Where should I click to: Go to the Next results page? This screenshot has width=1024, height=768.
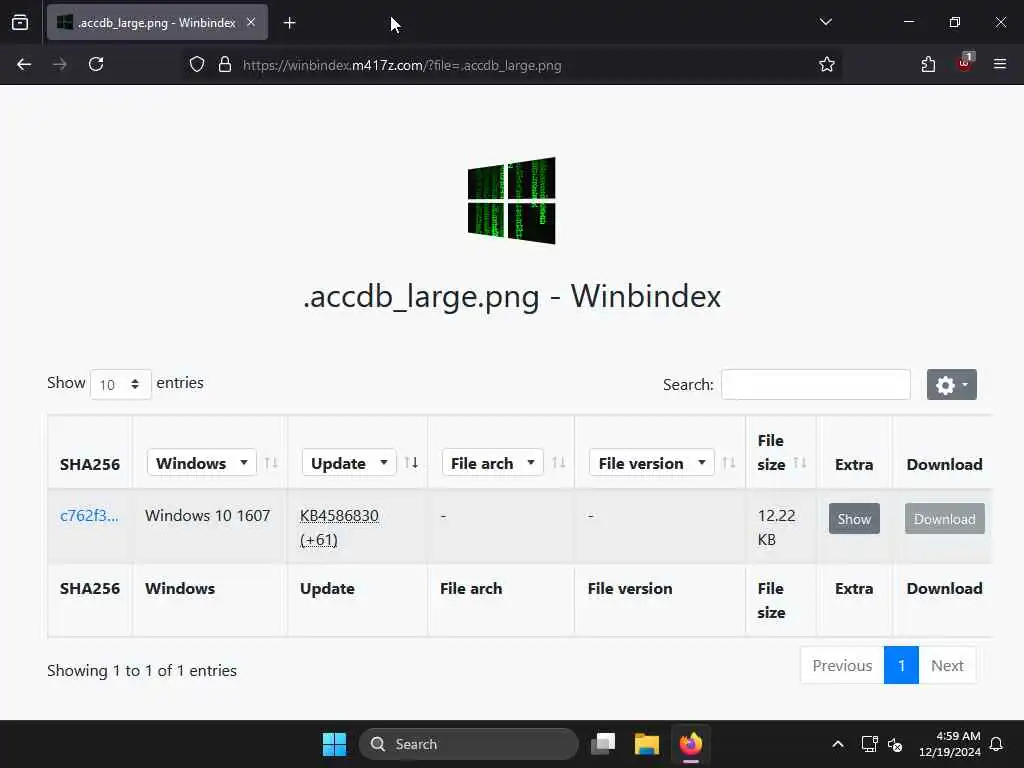click(x=947, y=665)
